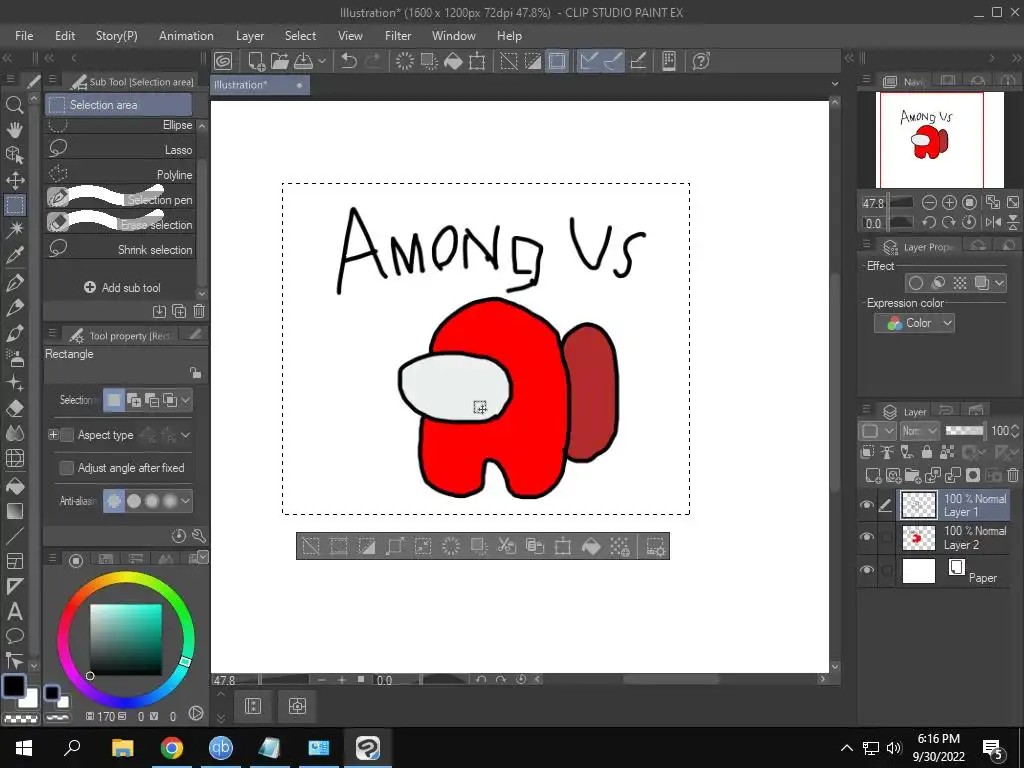
Task: Delete layer with trash icon in Layer panel
Action: pyautogui.click(x=1013, y=475)
